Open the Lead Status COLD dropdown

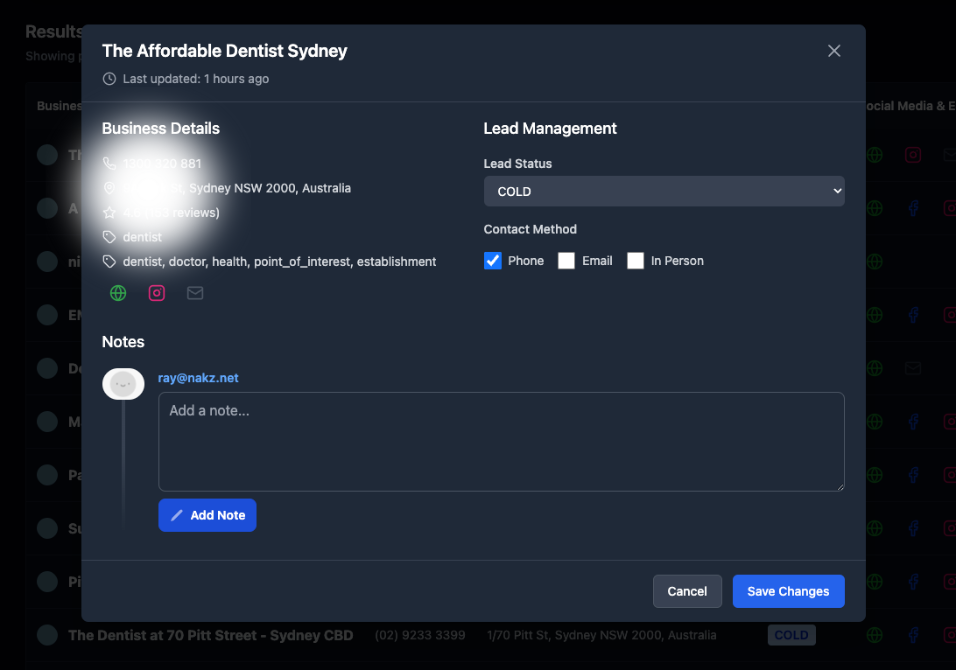click(x=664, y=191)
